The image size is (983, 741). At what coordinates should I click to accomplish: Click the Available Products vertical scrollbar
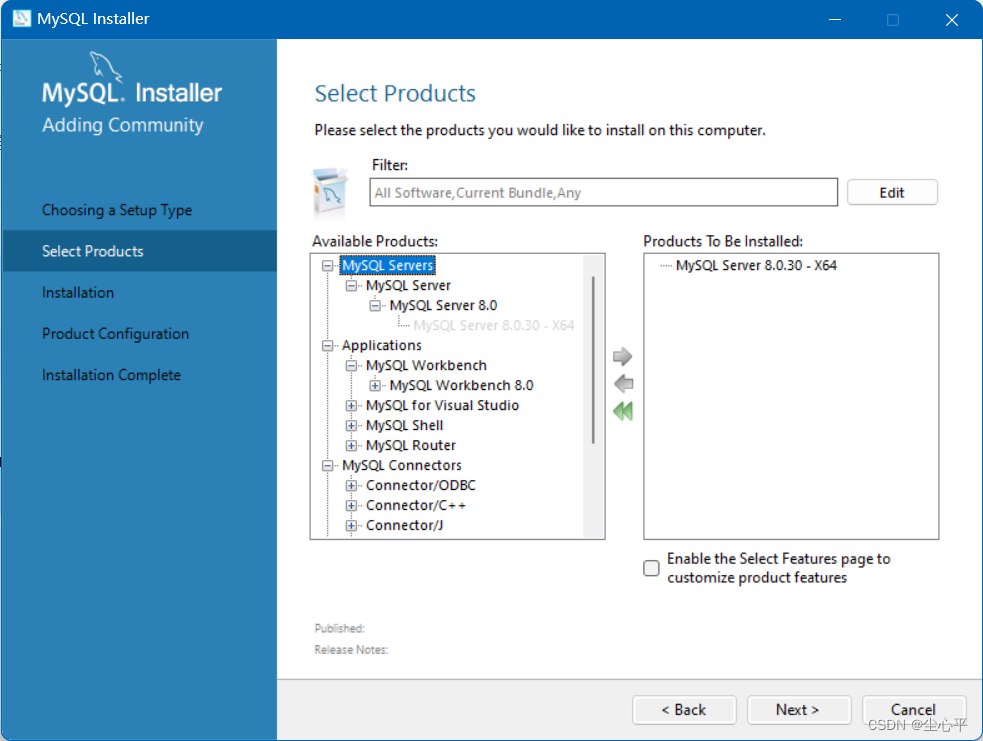593,360
